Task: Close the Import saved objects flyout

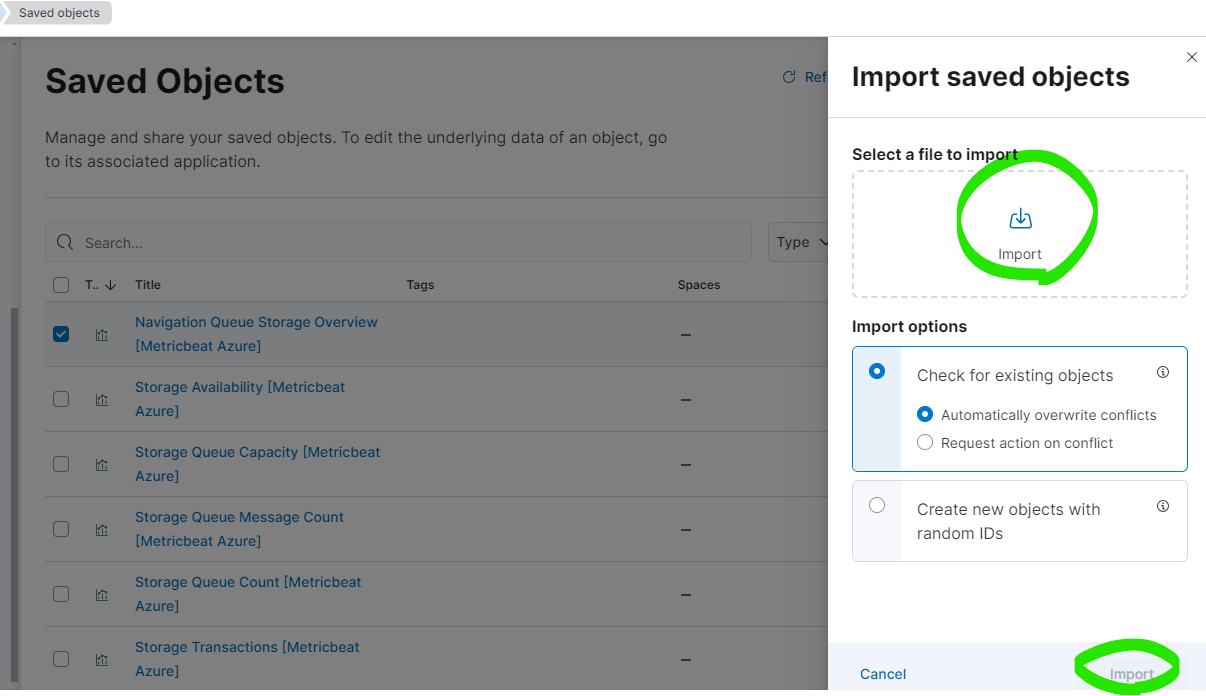Action: pos(1191,57)
